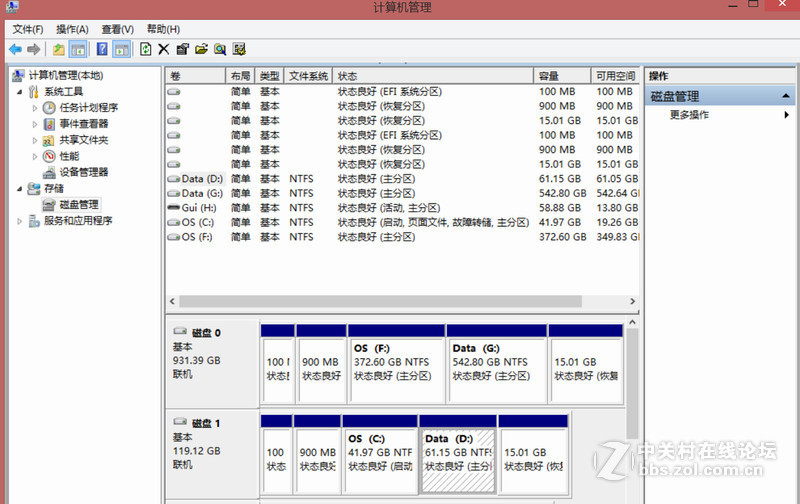Sort by the 卷 column header

click(195, 76)
